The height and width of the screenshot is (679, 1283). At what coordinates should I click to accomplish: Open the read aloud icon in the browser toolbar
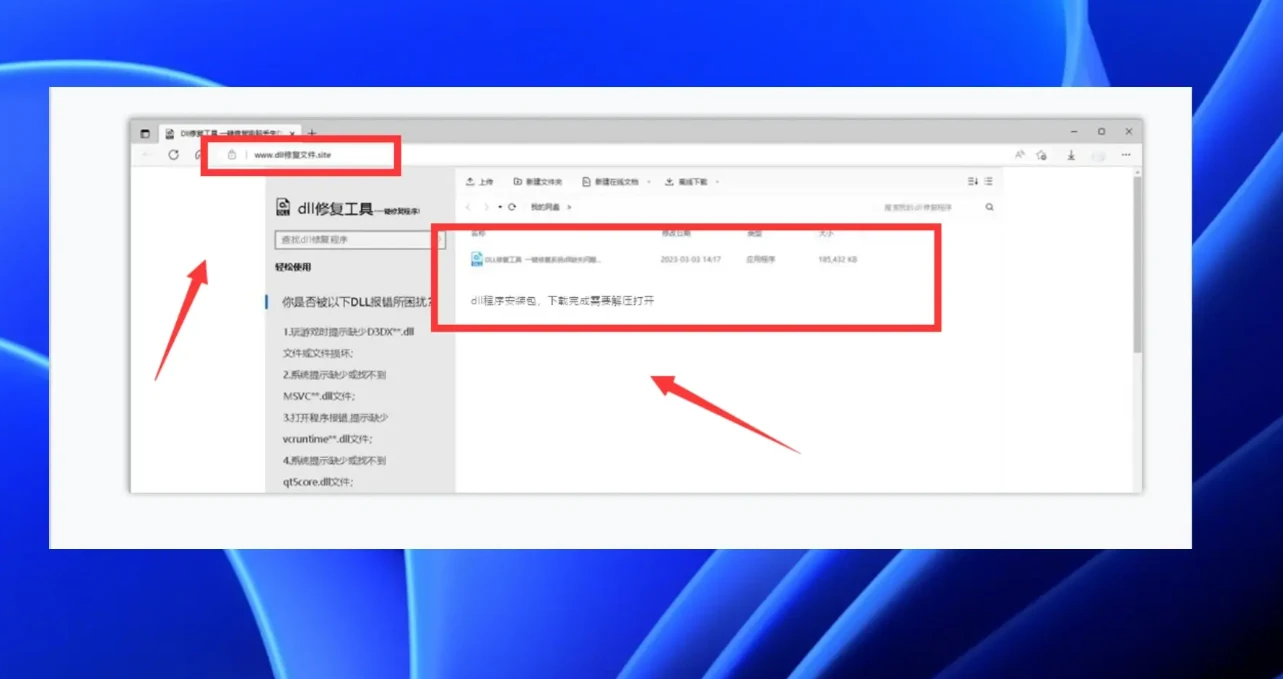tap(1020, 155)
